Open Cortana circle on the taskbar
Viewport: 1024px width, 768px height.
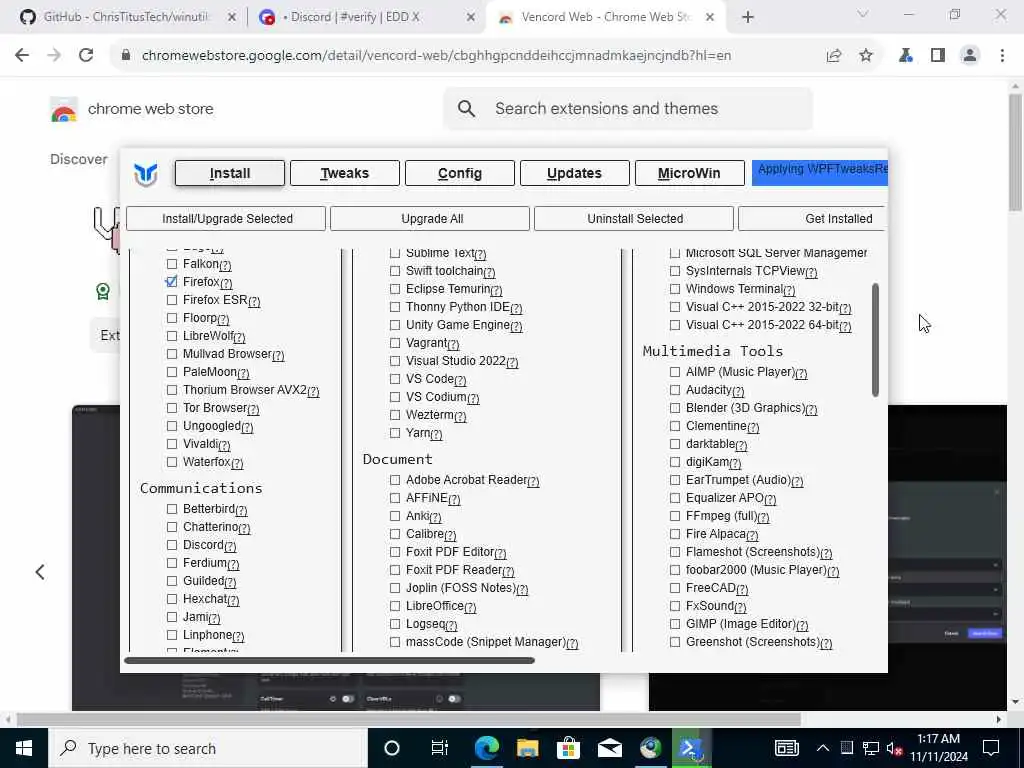[x=392, y=748]
